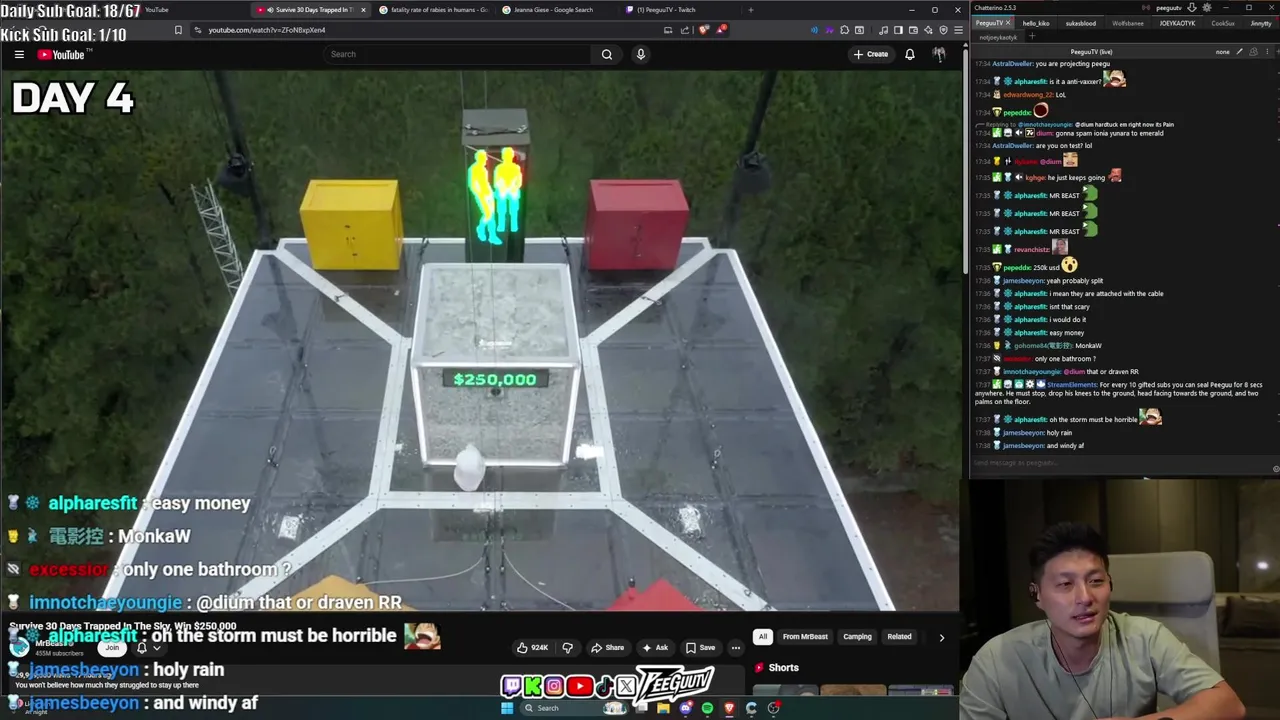The height and width of the screenshot is (720, 1280).
Task: Save the video to a playlist
Action: click(700, 647)
